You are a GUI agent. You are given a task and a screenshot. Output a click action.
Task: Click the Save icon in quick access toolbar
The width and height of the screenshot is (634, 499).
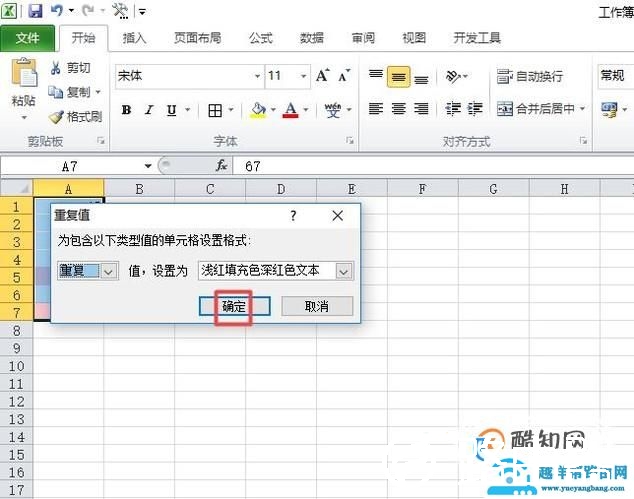point(35,11)
